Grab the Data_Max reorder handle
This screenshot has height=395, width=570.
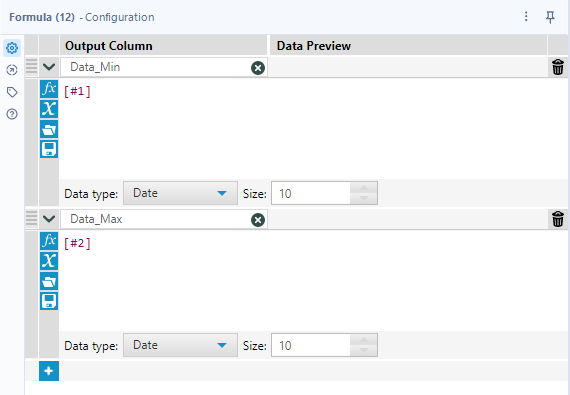coord(32,219)
